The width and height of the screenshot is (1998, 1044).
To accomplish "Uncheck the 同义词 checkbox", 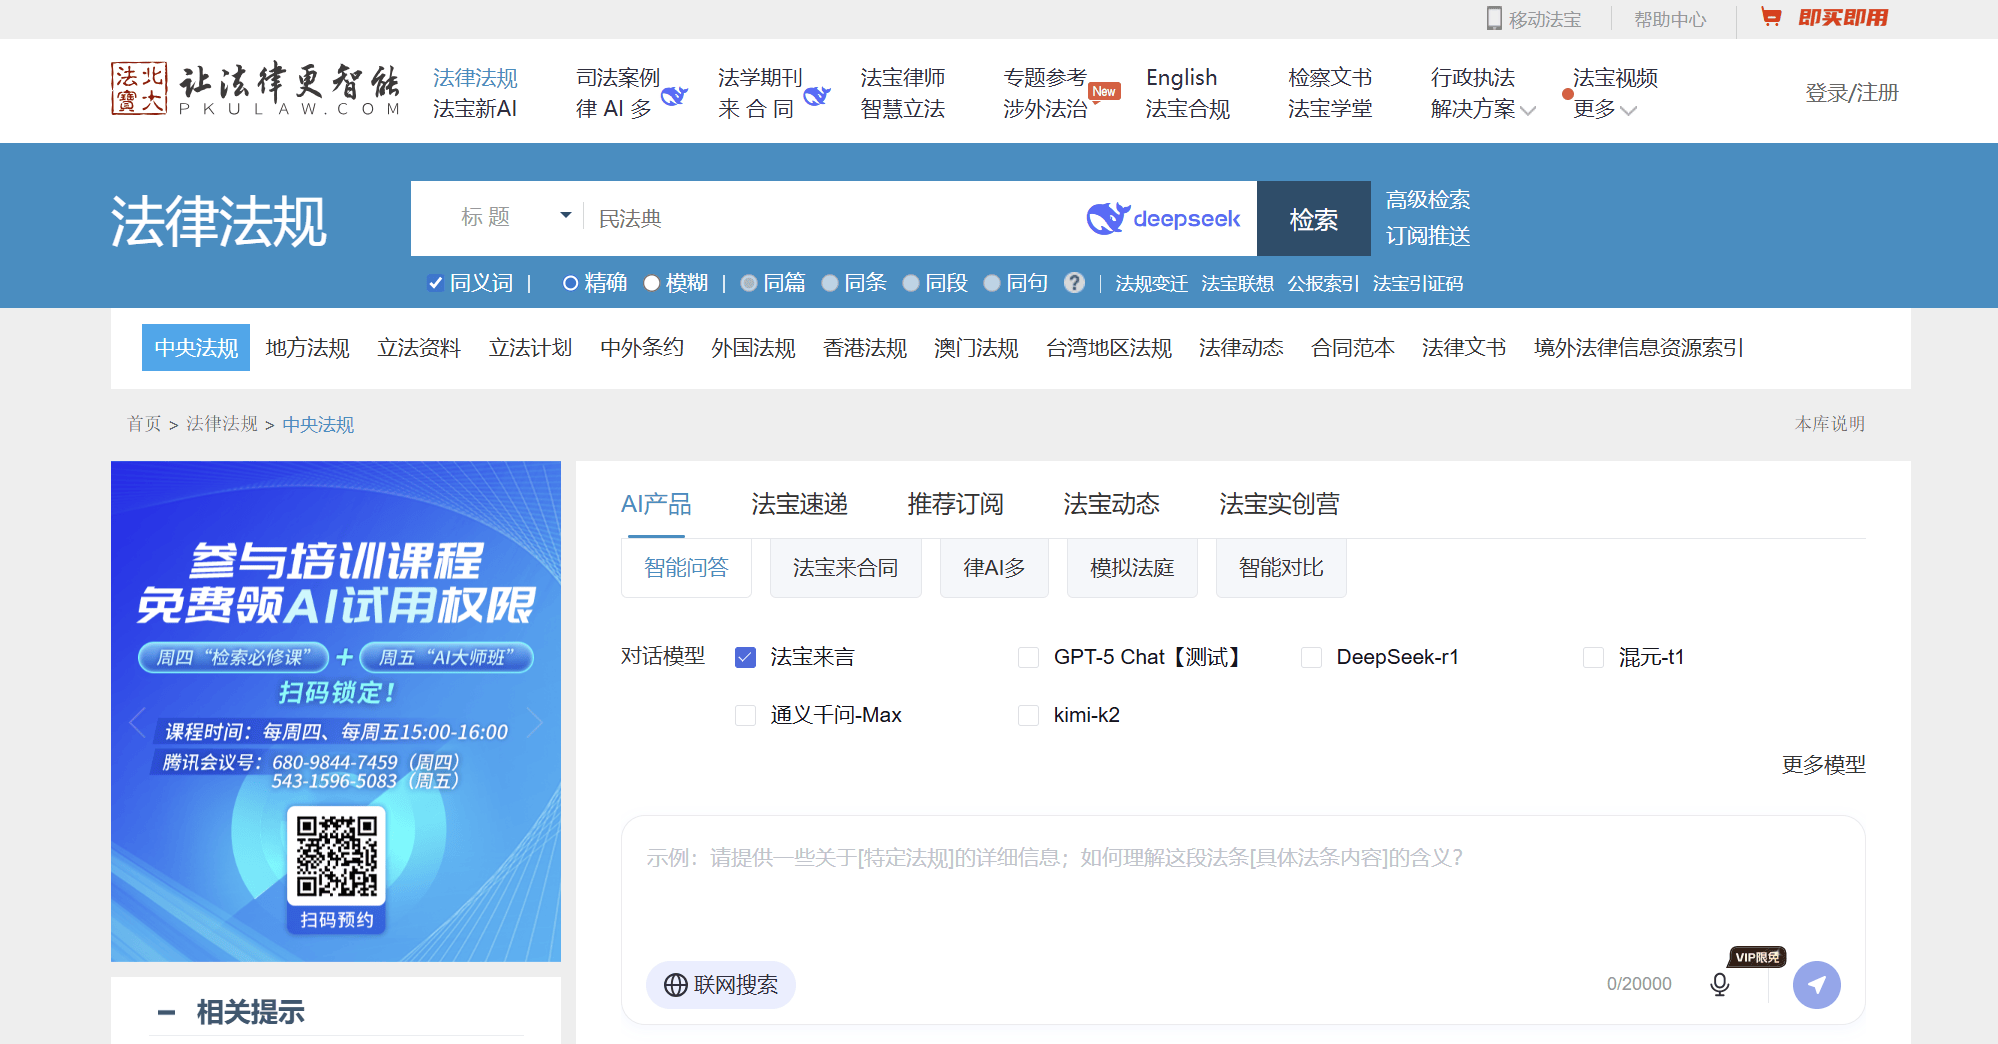I will point(435,283).
